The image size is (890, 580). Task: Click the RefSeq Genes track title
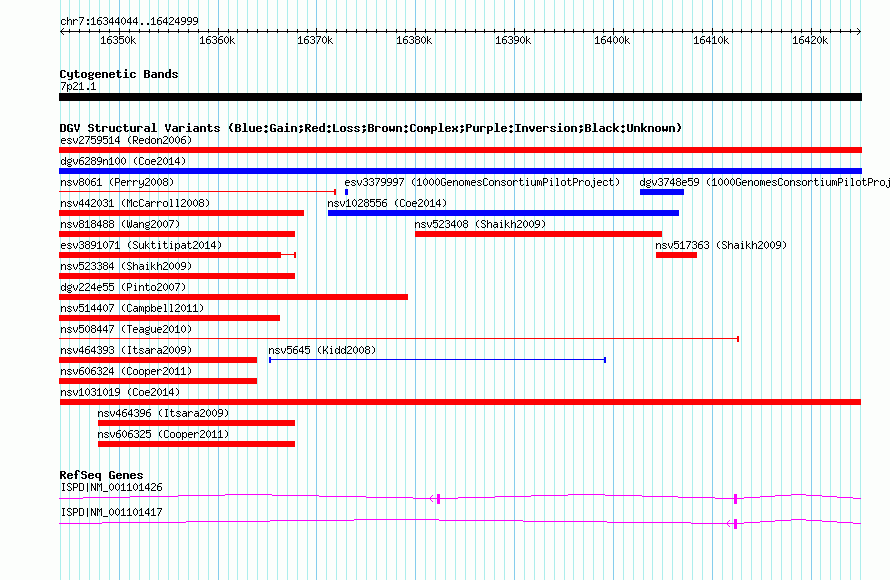coord(101,475)
